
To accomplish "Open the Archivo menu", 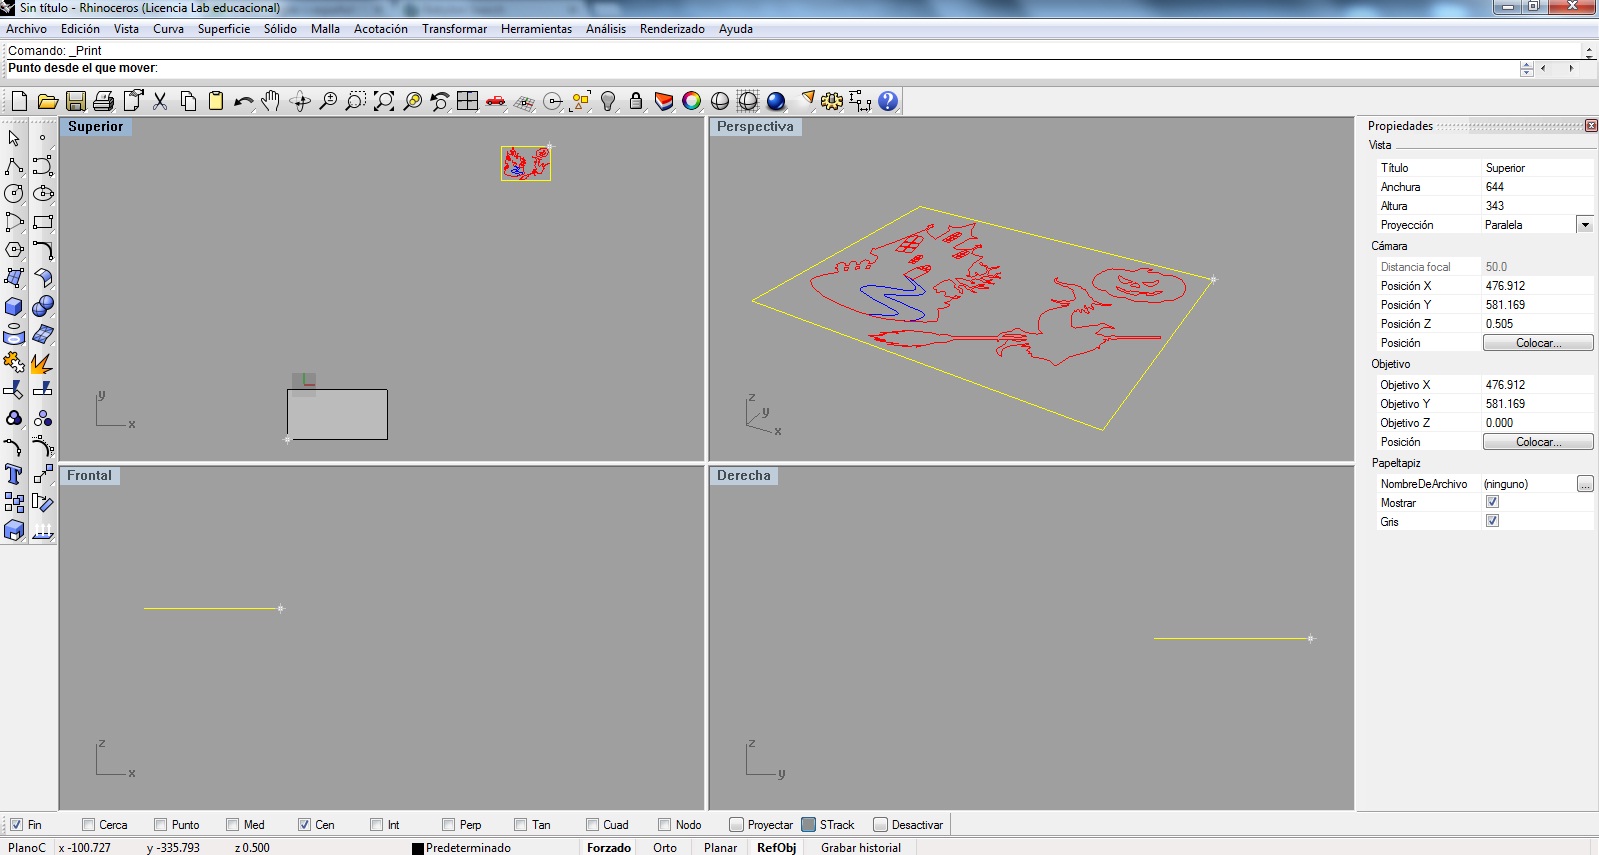I will point(26,29).
